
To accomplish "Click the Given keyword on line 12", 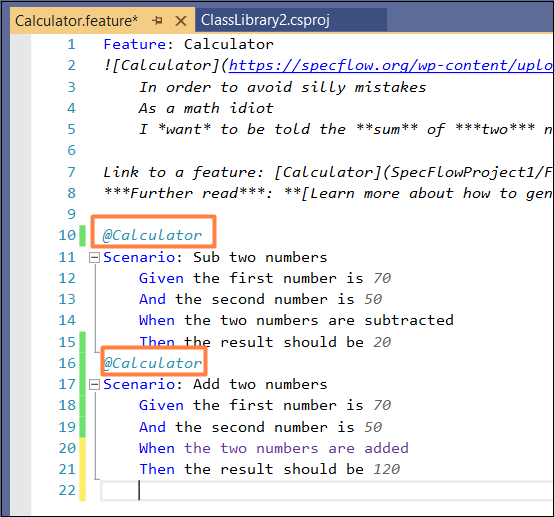I will (161, 278).
